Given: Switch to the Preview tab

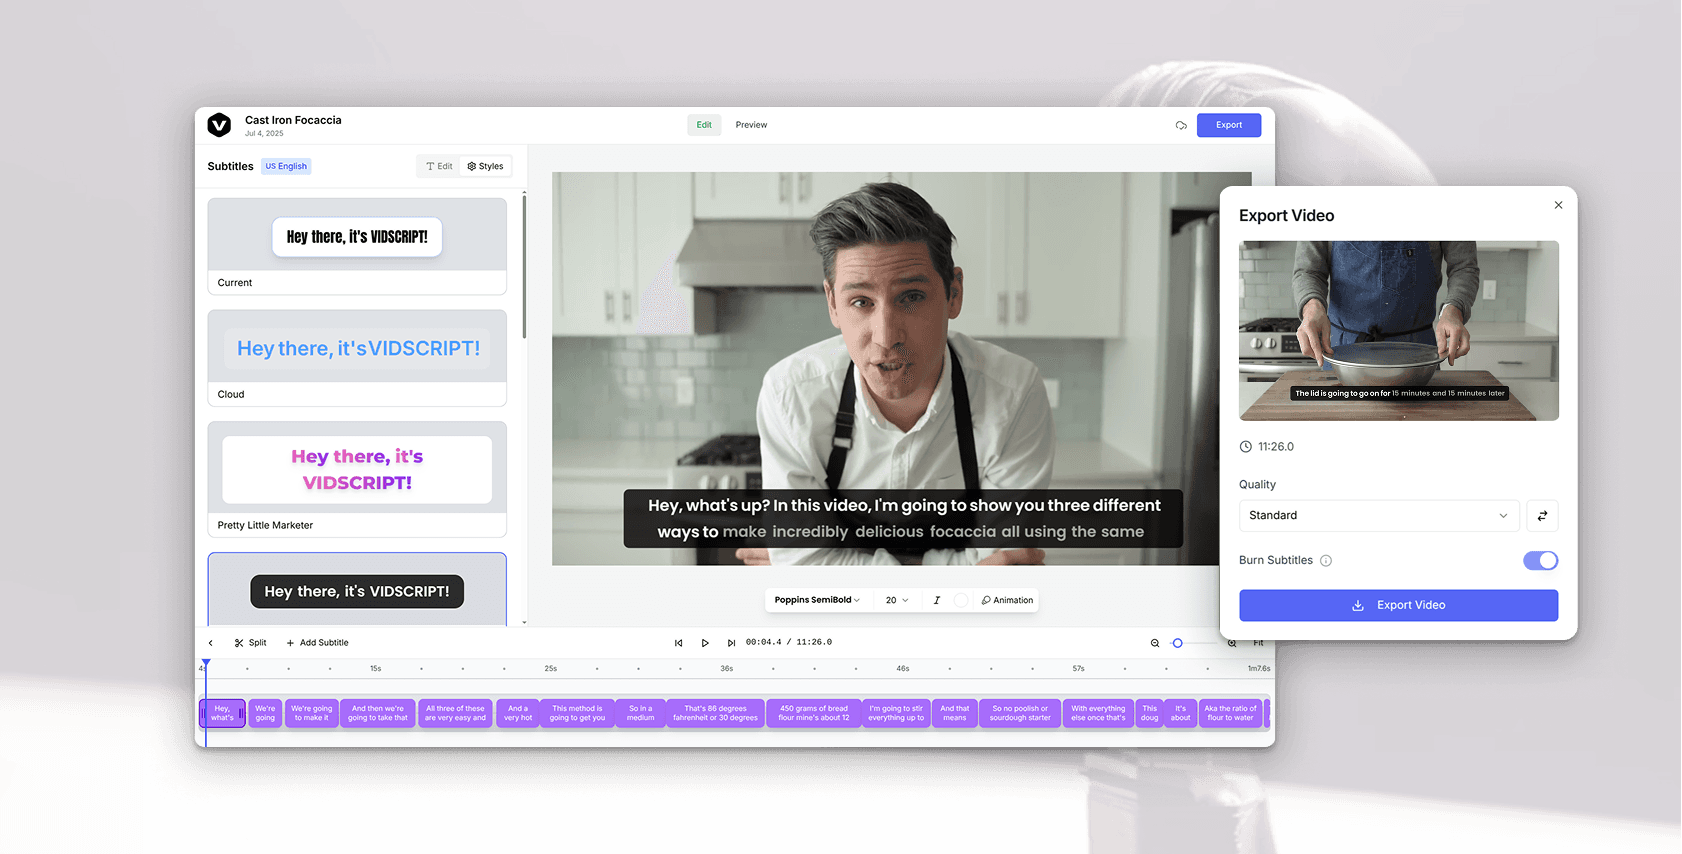Looking at the screenshot, I should (751, 125).
